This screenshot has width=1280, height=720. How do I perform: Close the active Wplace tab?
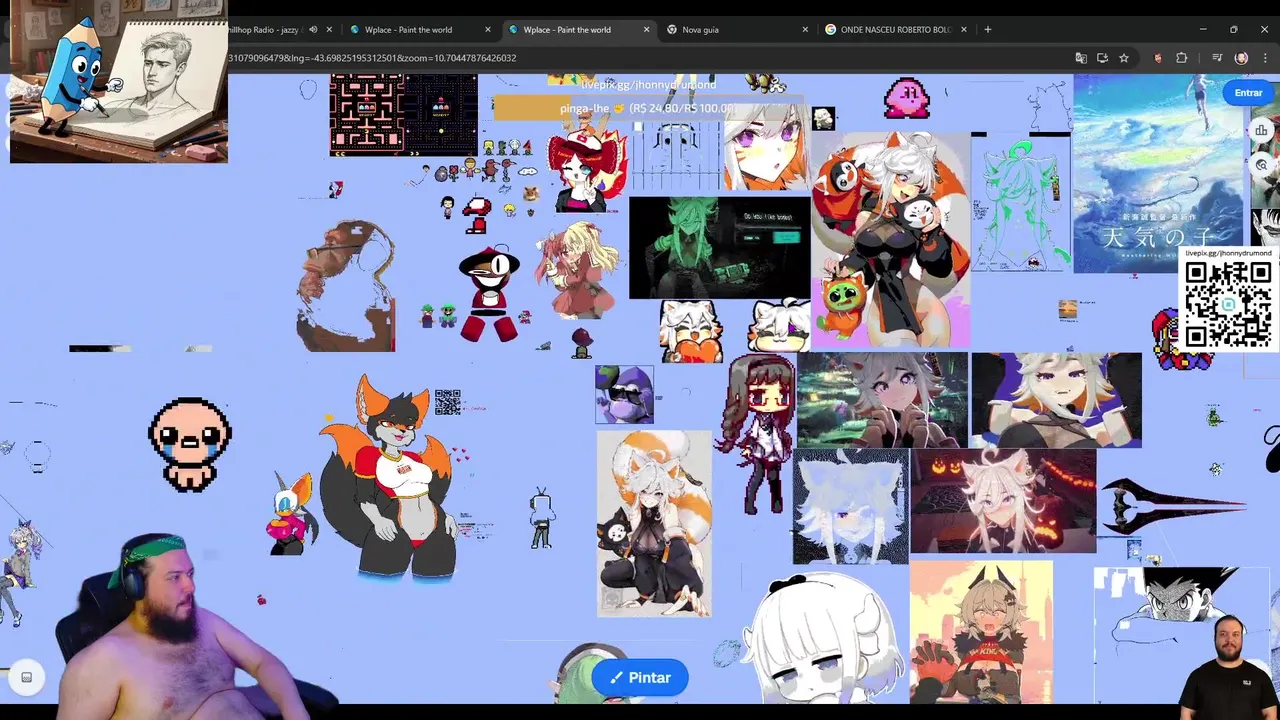(647, 29)
